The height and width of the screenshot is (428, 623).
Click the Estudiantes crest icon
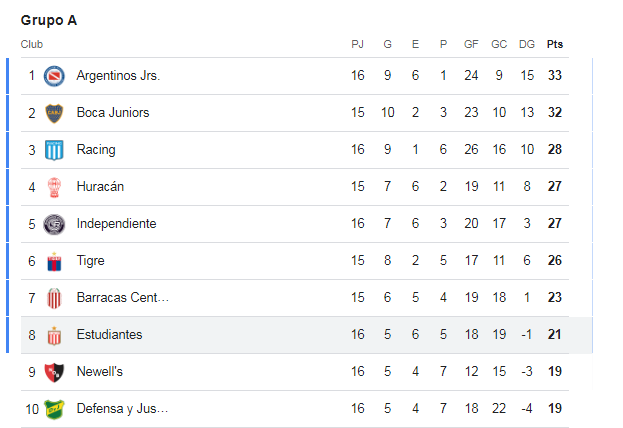54,335
